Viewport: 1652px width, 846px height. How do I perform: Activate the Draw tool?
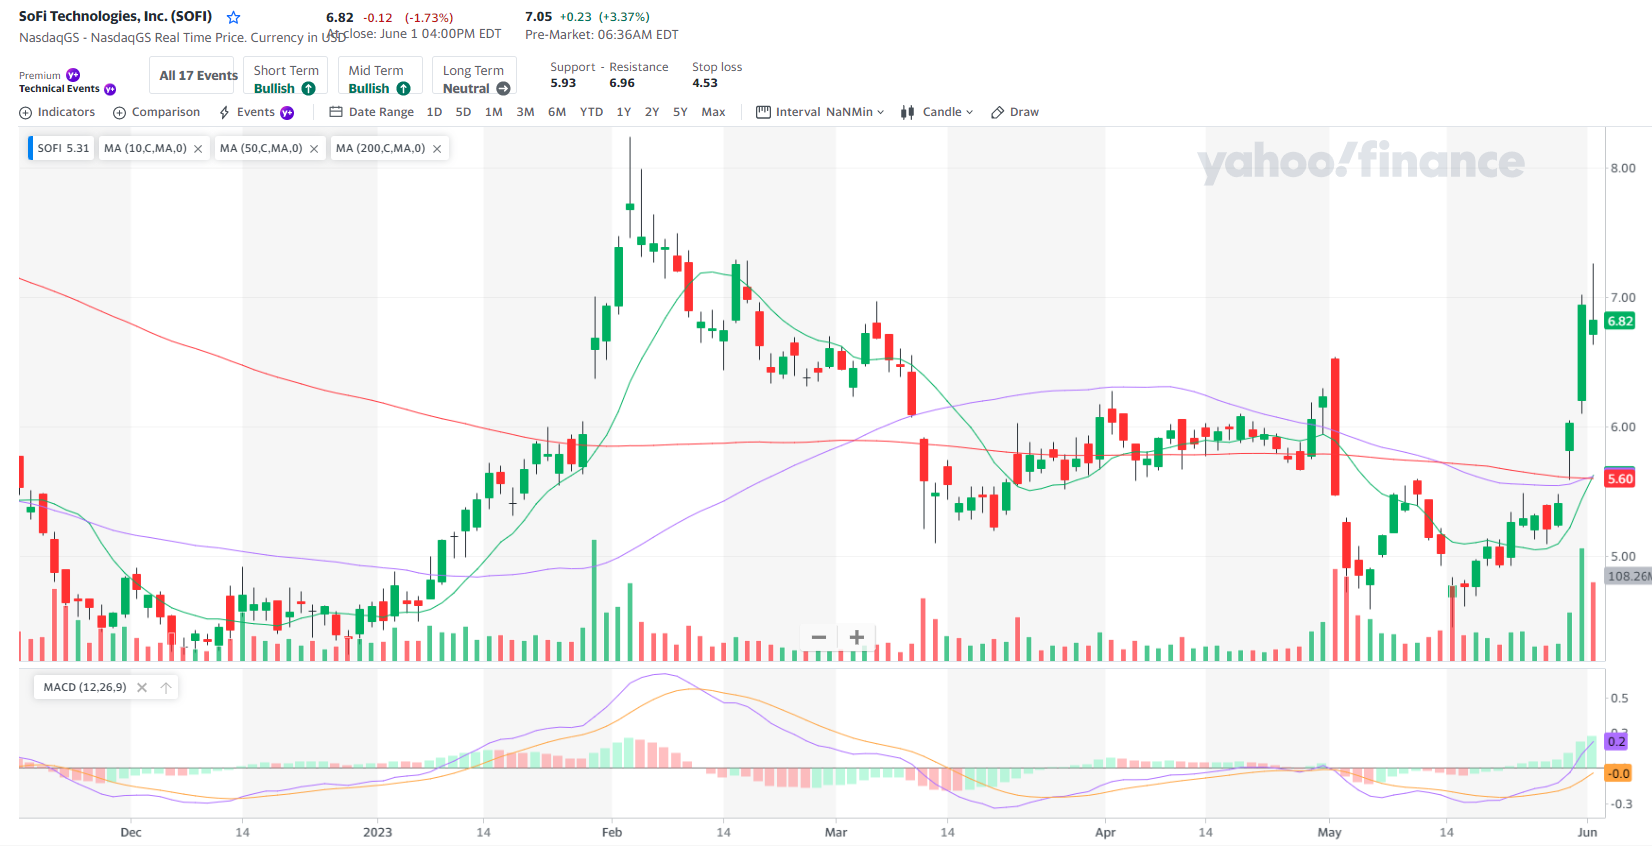pyautogui.click(x=1015, y=112)
